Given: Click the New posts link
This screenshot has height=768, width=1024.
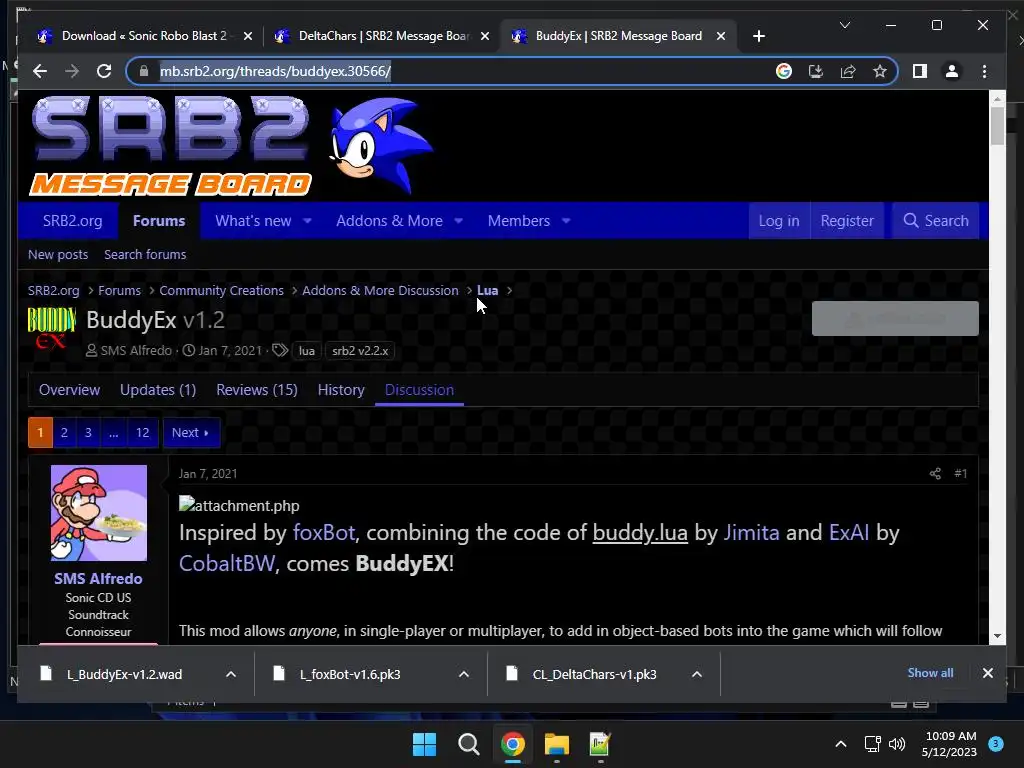Looking at the screenshot, I should 57,255.
